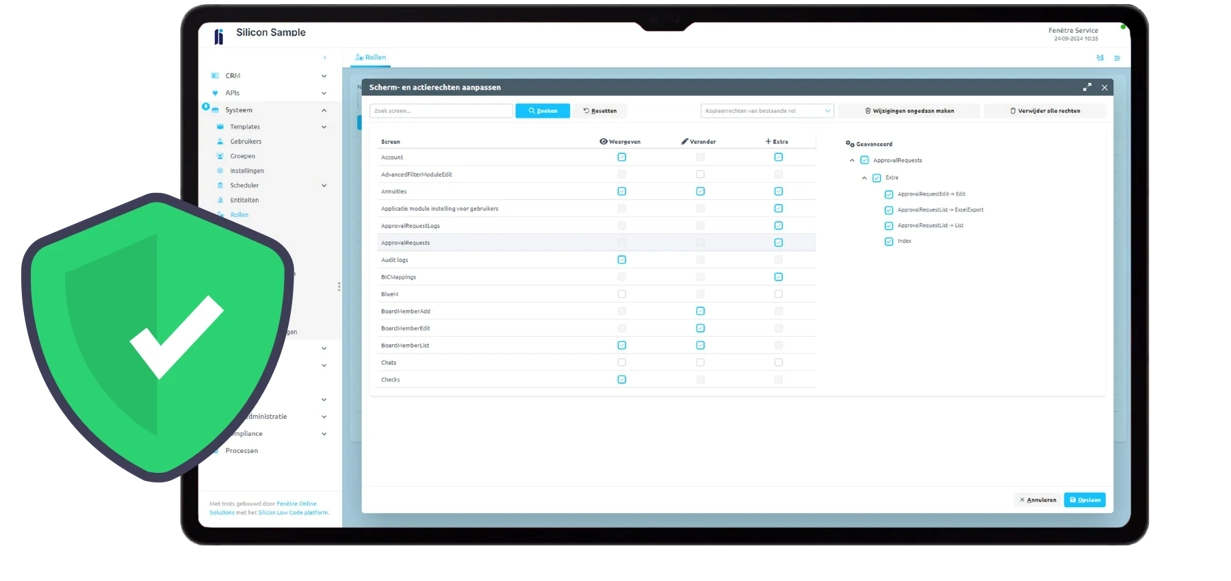Switch to the Rollen tab
Screen dimensions: 1231x581
[371, 58]
